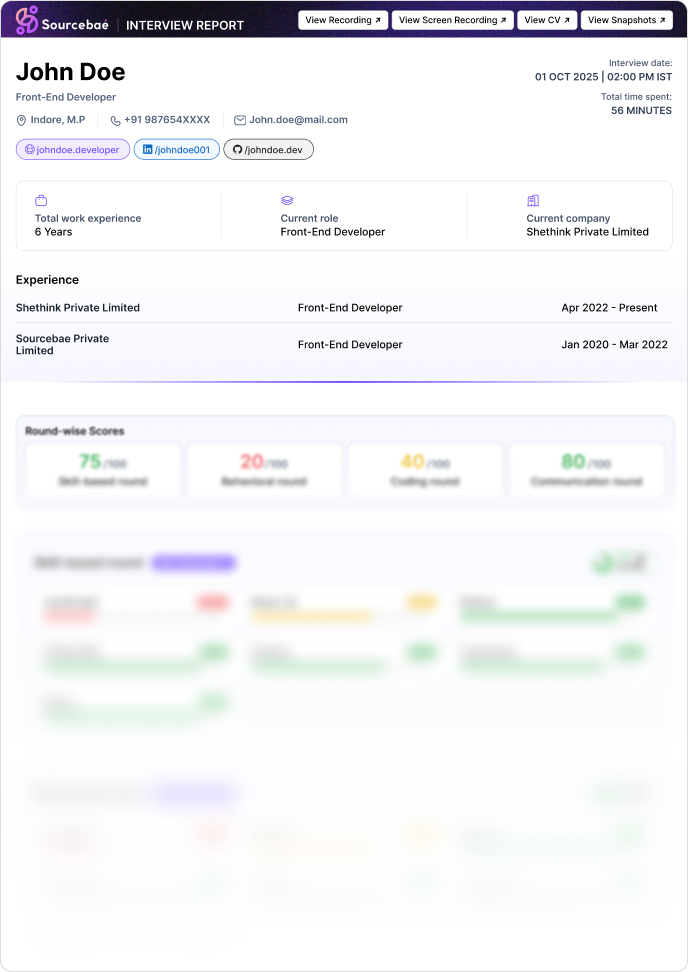Click the Sourcebae logo icon

(x=27, y=20)
